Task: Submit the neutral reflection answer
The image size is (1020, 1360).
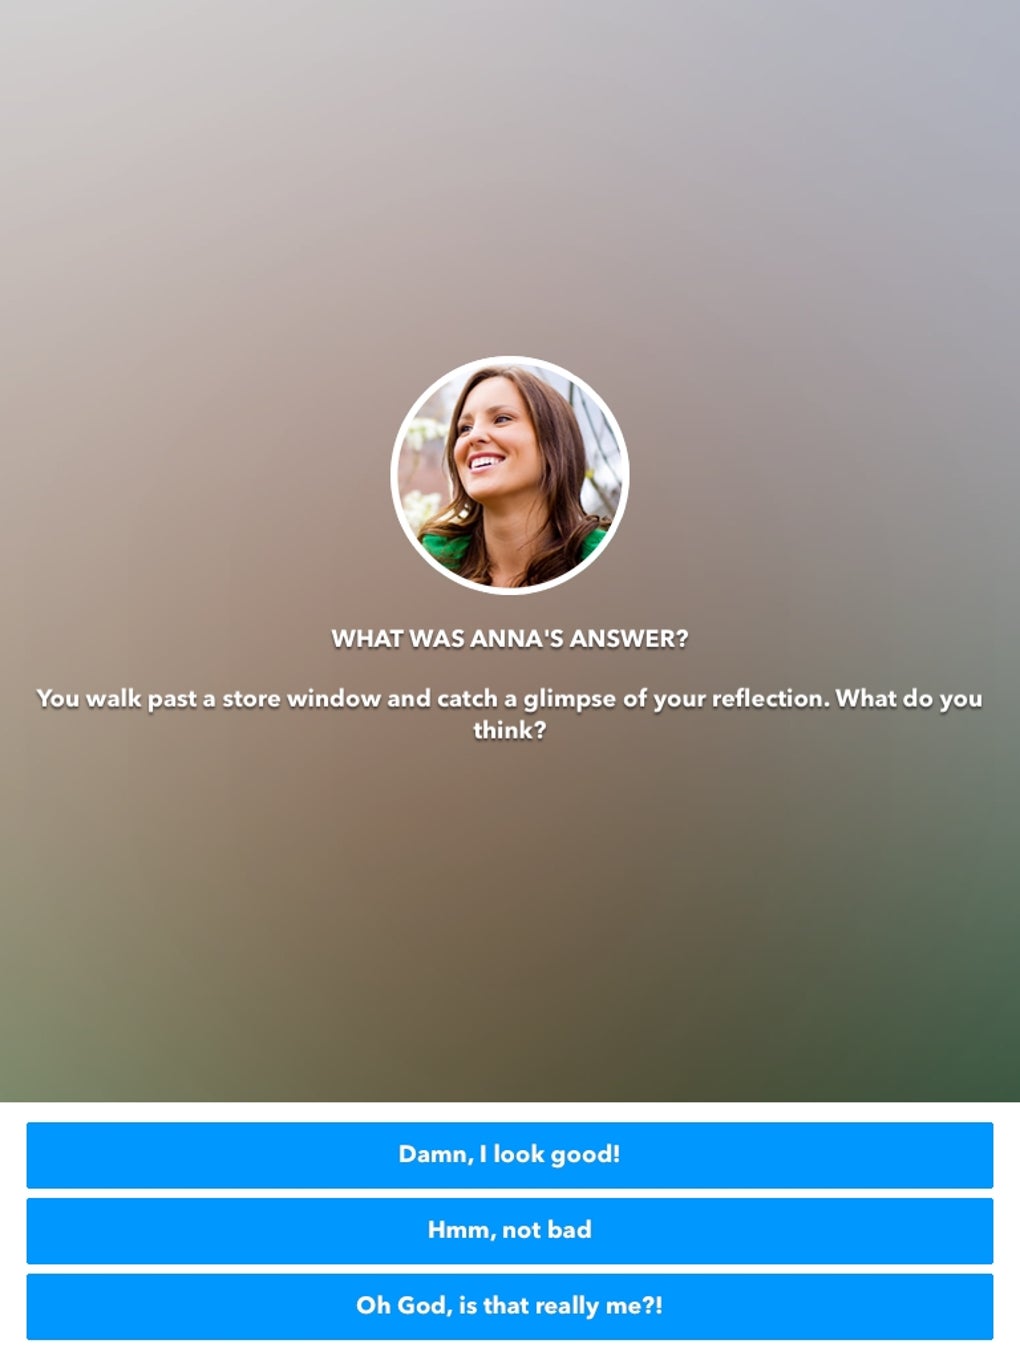Action: 509,1230
